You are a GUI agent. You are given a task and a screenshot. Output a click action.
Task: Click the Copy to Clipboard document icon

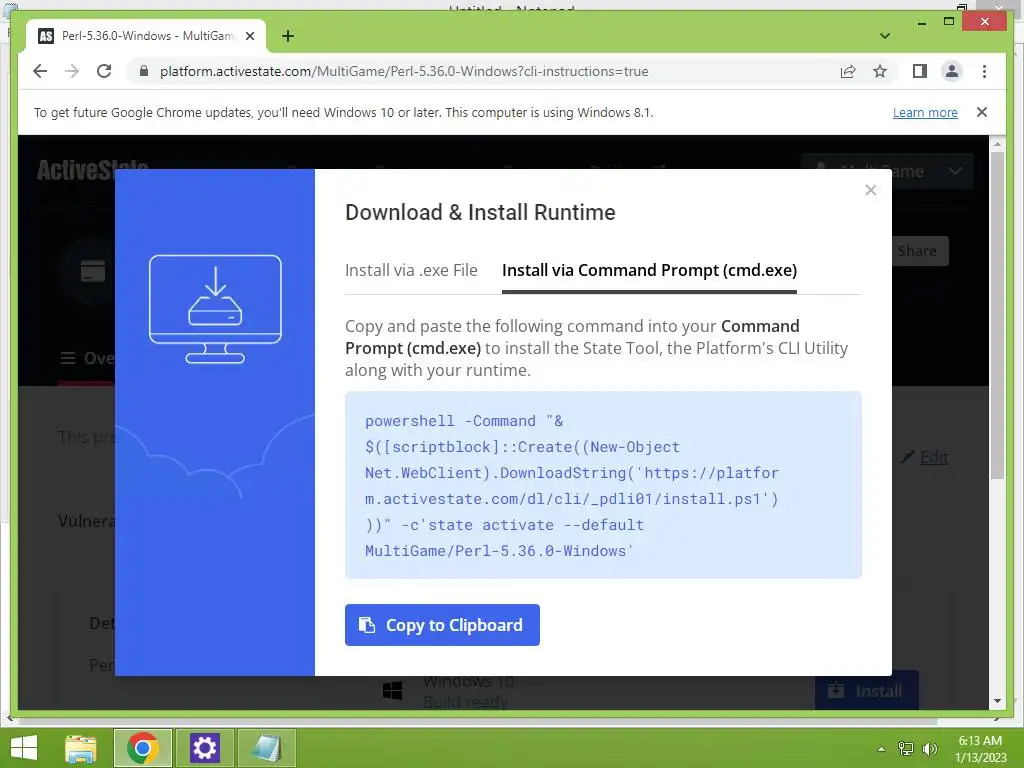pos(367,625)
